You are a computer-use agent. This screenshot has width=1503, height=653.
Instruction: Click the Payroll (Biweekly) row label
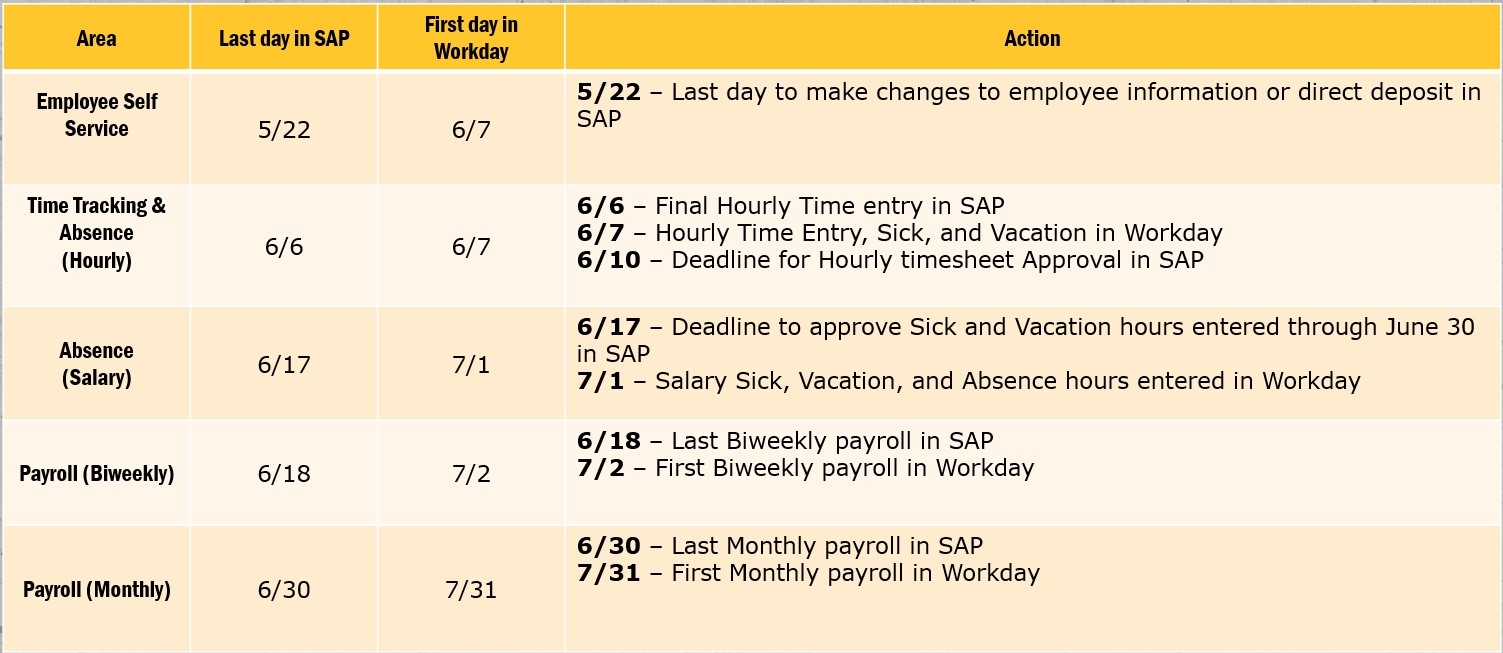96,473
